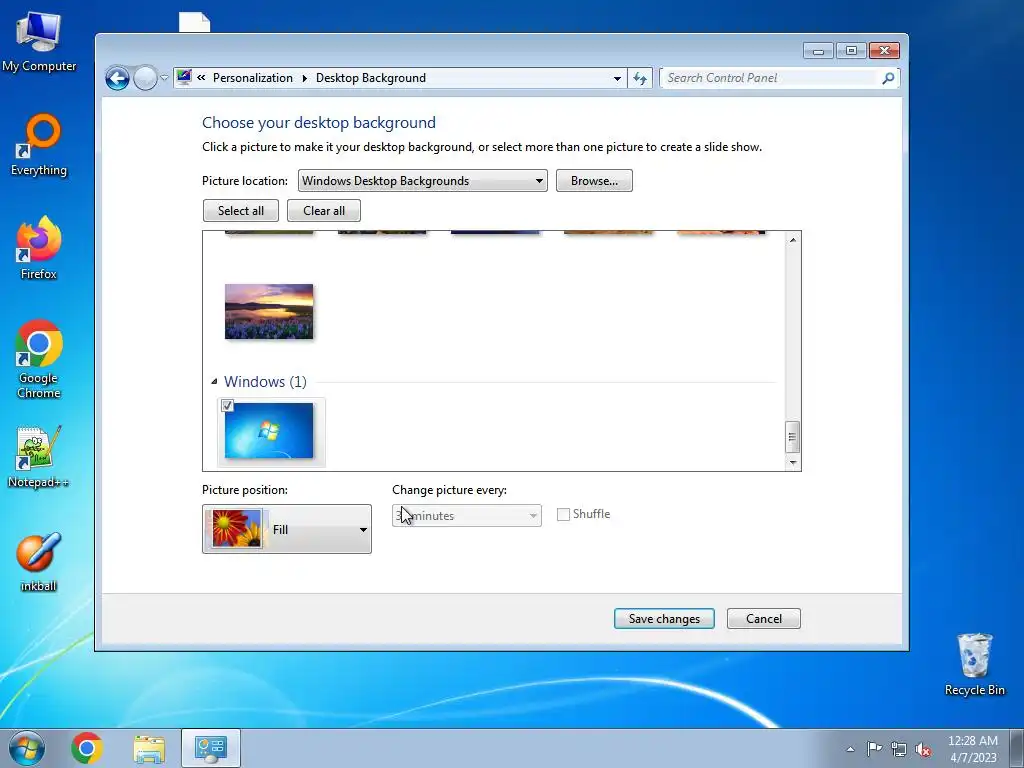Minimize the Desktop Background window
This screenshot has height=768, width=1024.
pyautogui.click(x=818, y=51)
